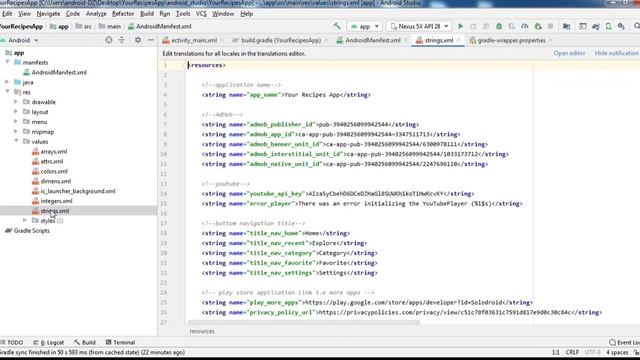Viewport: 640px width, 360px height.
Task: Click the horizontal scrollbar of the editor
Action: (x=304, y=322)
